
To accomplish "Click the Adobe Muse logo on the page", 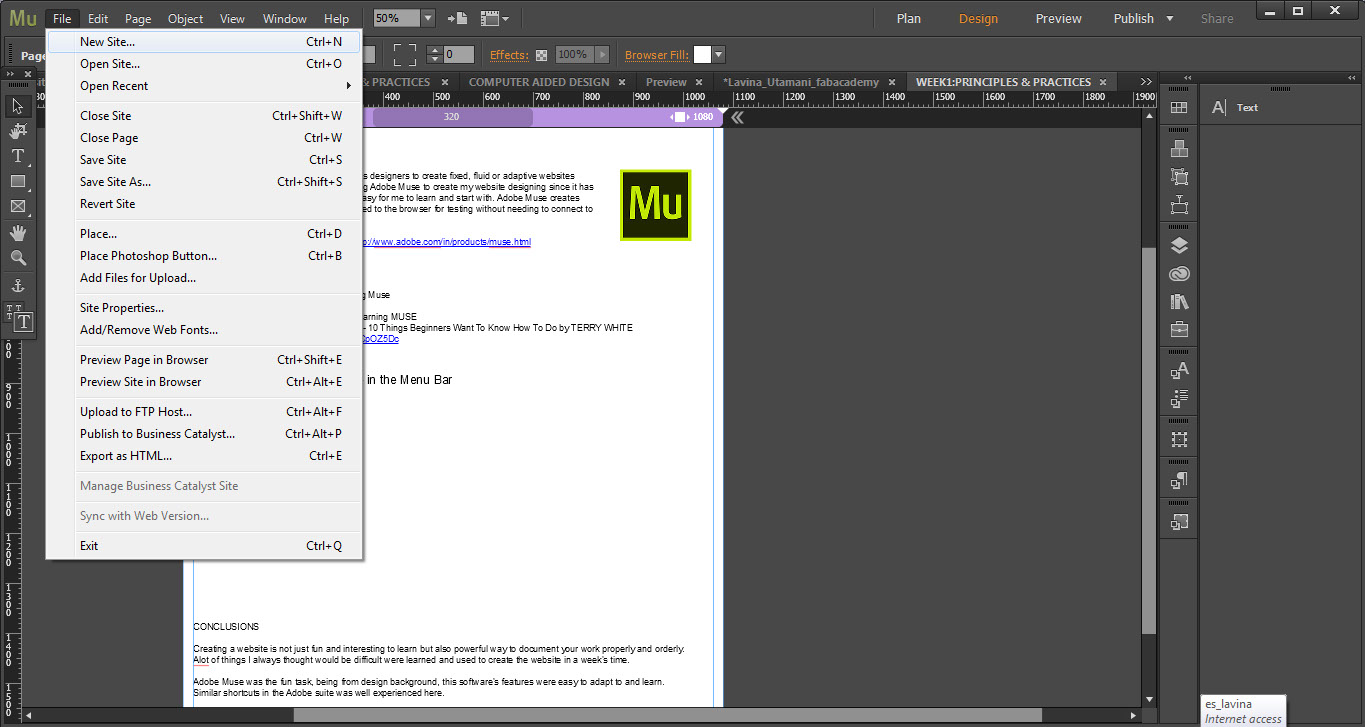I will click(x=656, y=205).
